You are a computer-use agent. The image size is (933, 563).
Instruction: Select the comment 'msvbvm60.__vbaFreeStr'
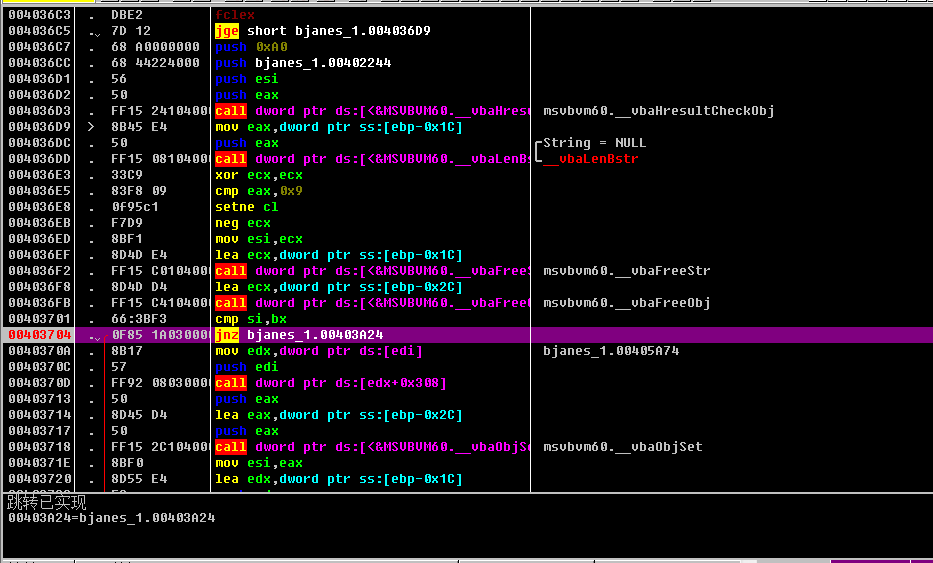click(627, 271)
